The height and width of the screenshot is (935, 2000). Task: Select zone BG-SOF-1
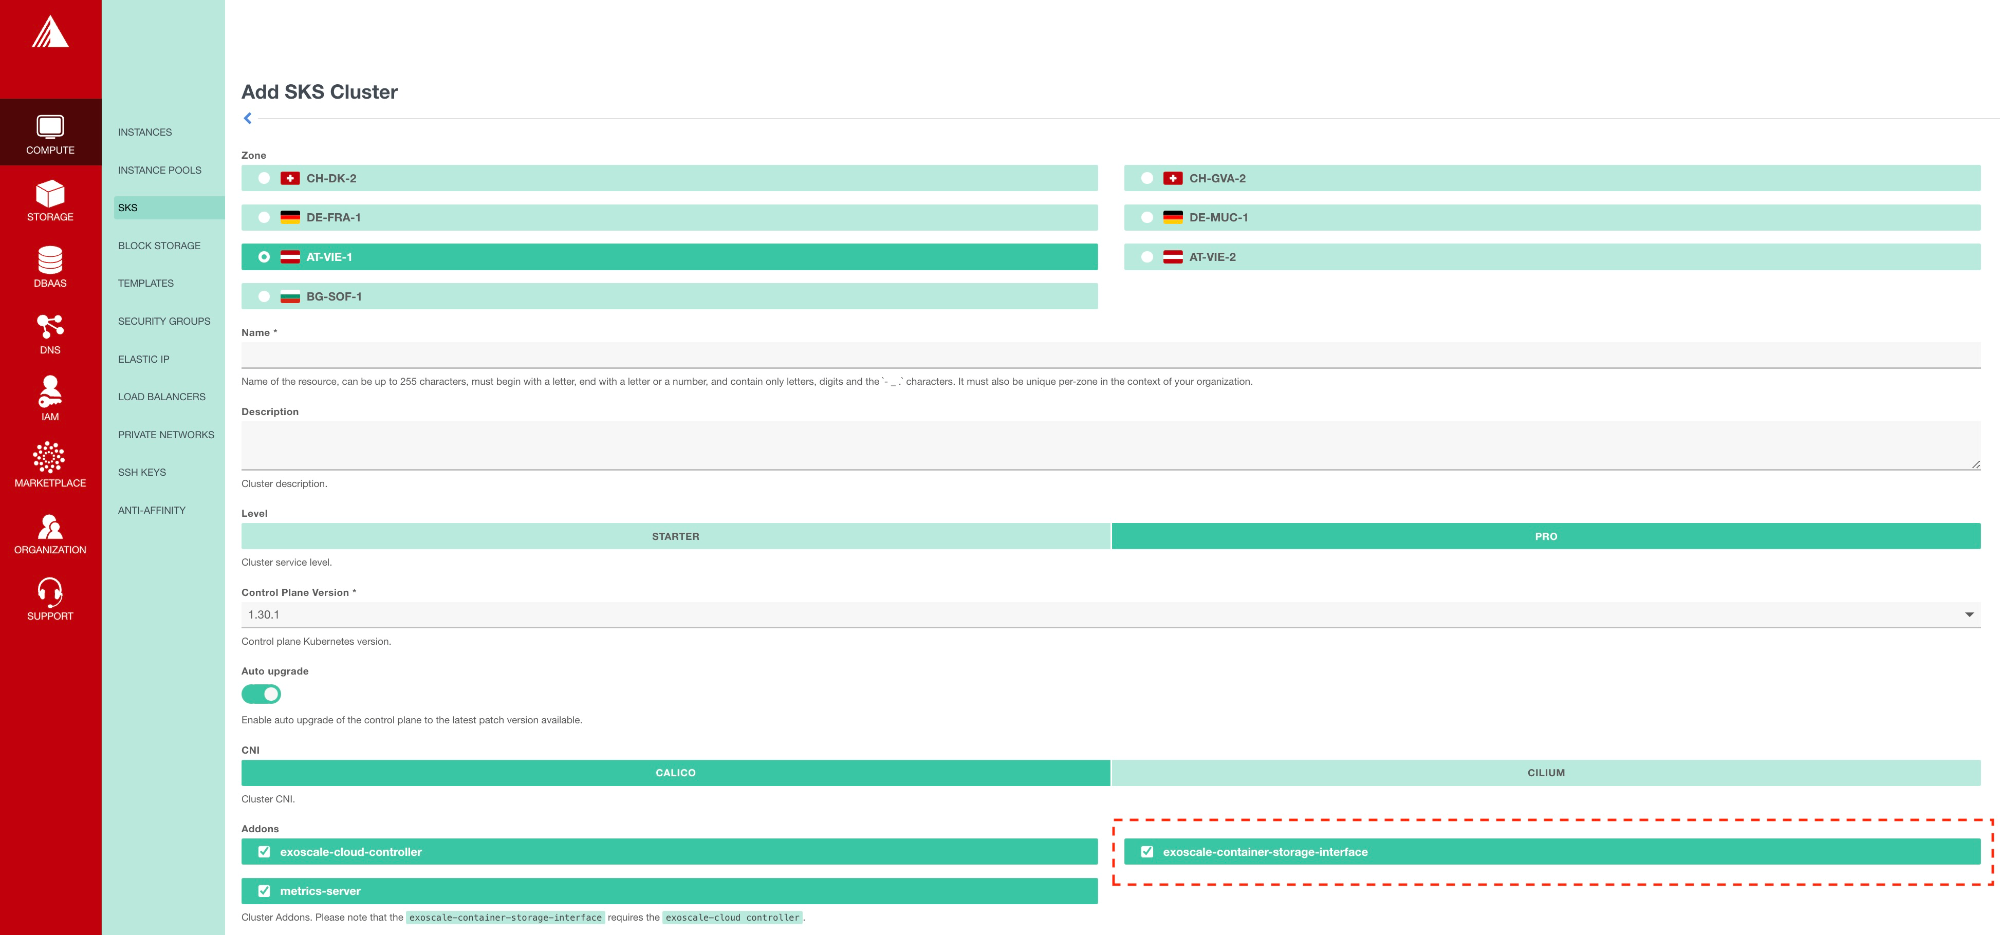click(x=669, y=296)
